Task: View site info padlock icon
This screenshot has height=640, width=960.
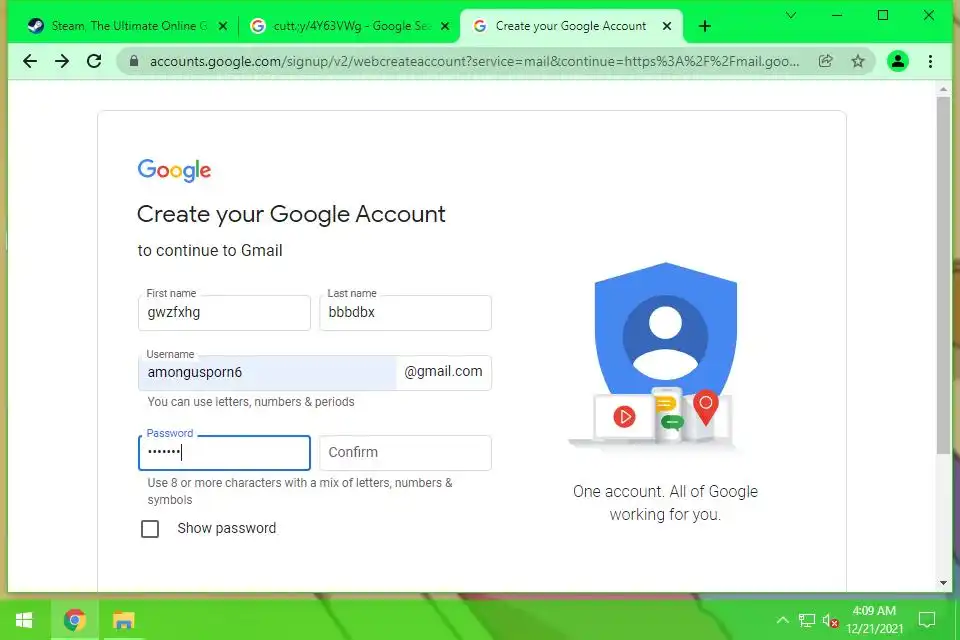Action: coord(134,61)
